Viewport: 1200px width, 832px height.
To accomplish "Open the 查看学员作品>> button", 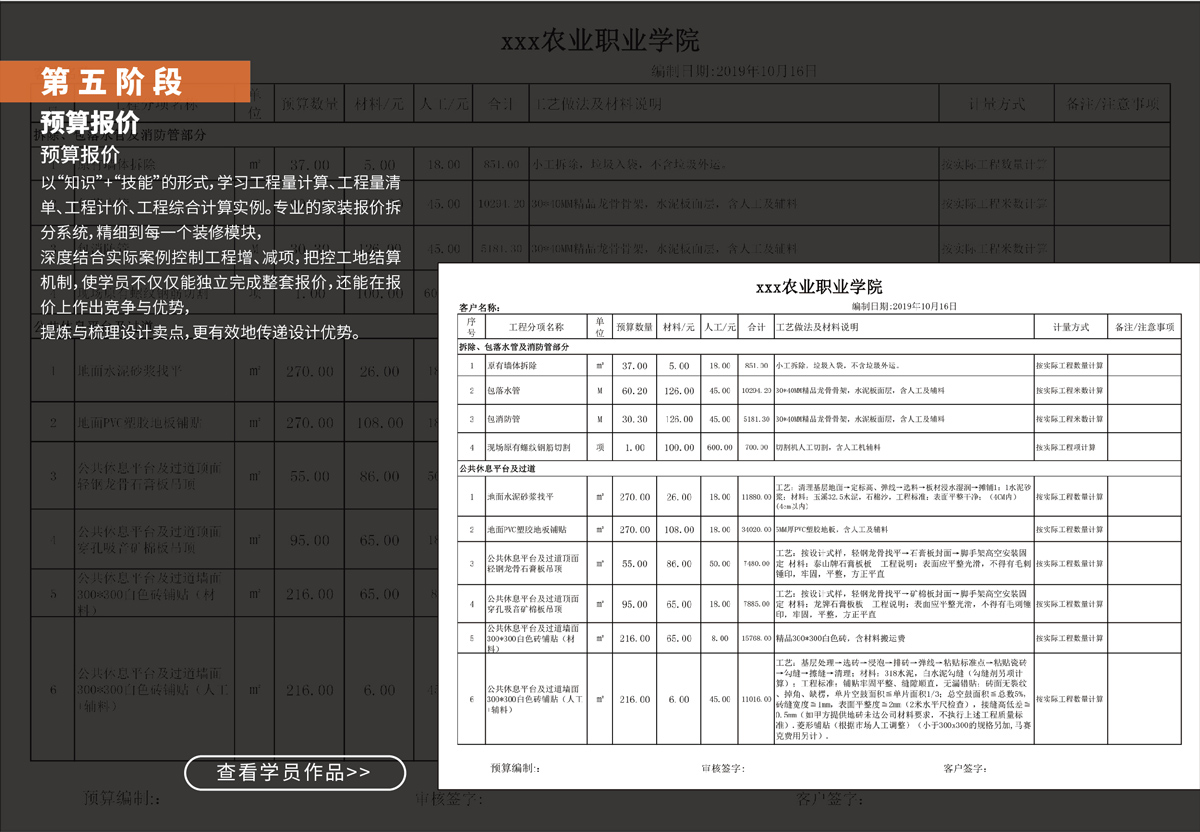I will tap(295, 773).
